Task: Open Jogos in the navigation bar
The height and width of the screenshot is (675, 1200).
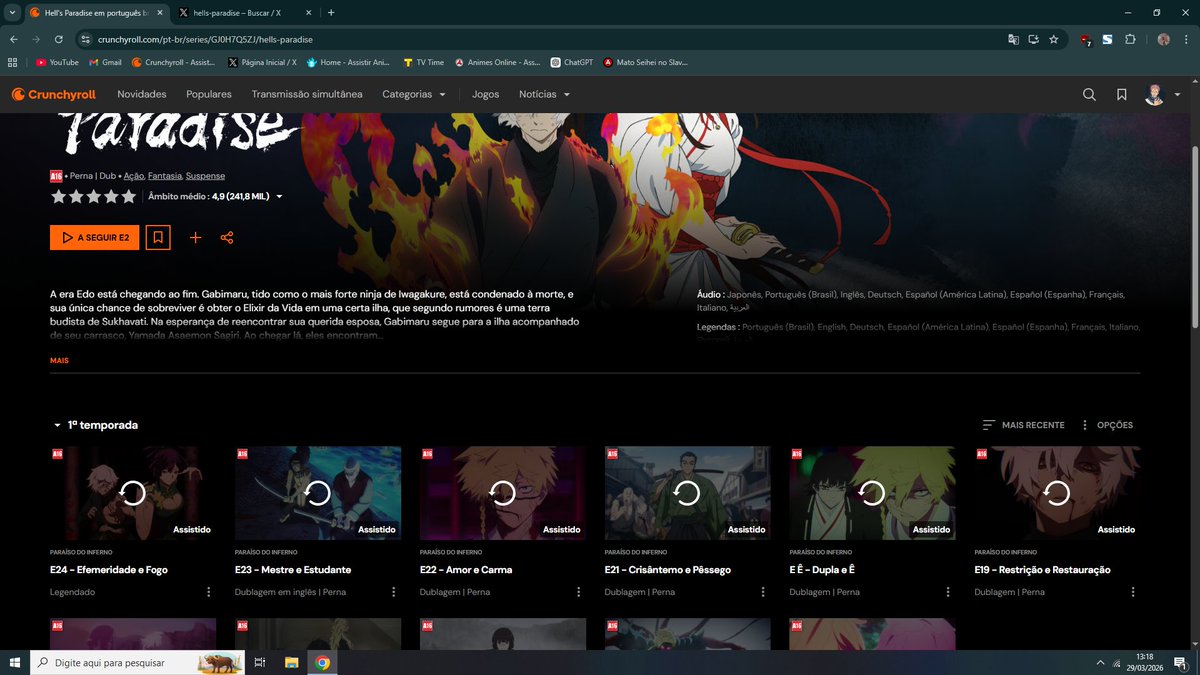Action: tap(486, 94)
